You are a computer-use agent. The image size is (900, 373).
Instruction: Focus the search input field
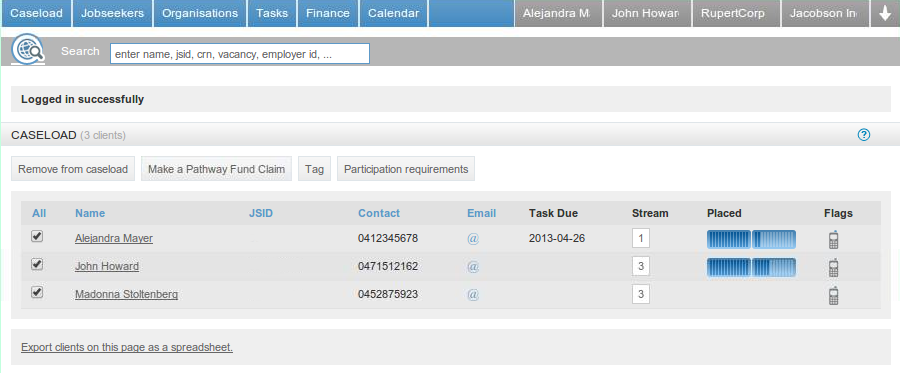point(240,53)
